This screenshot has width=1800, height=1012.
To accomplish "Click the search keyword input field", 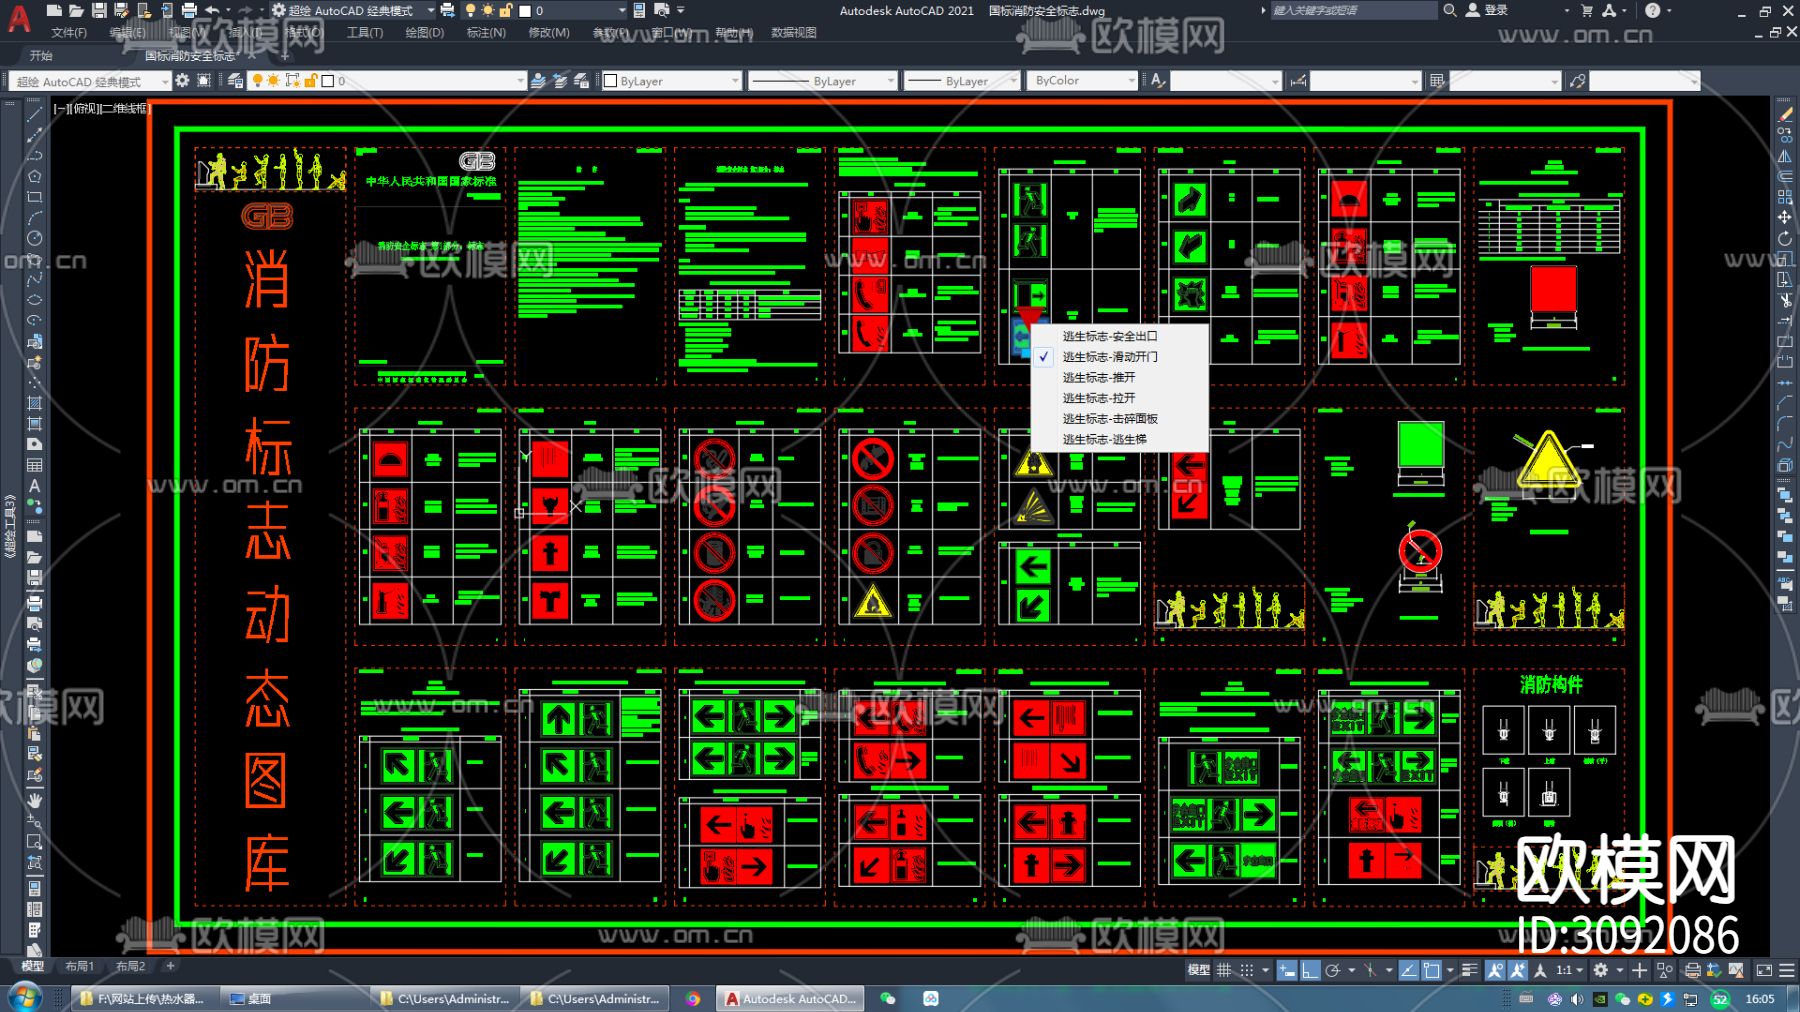I will (x=1352, y=10).
